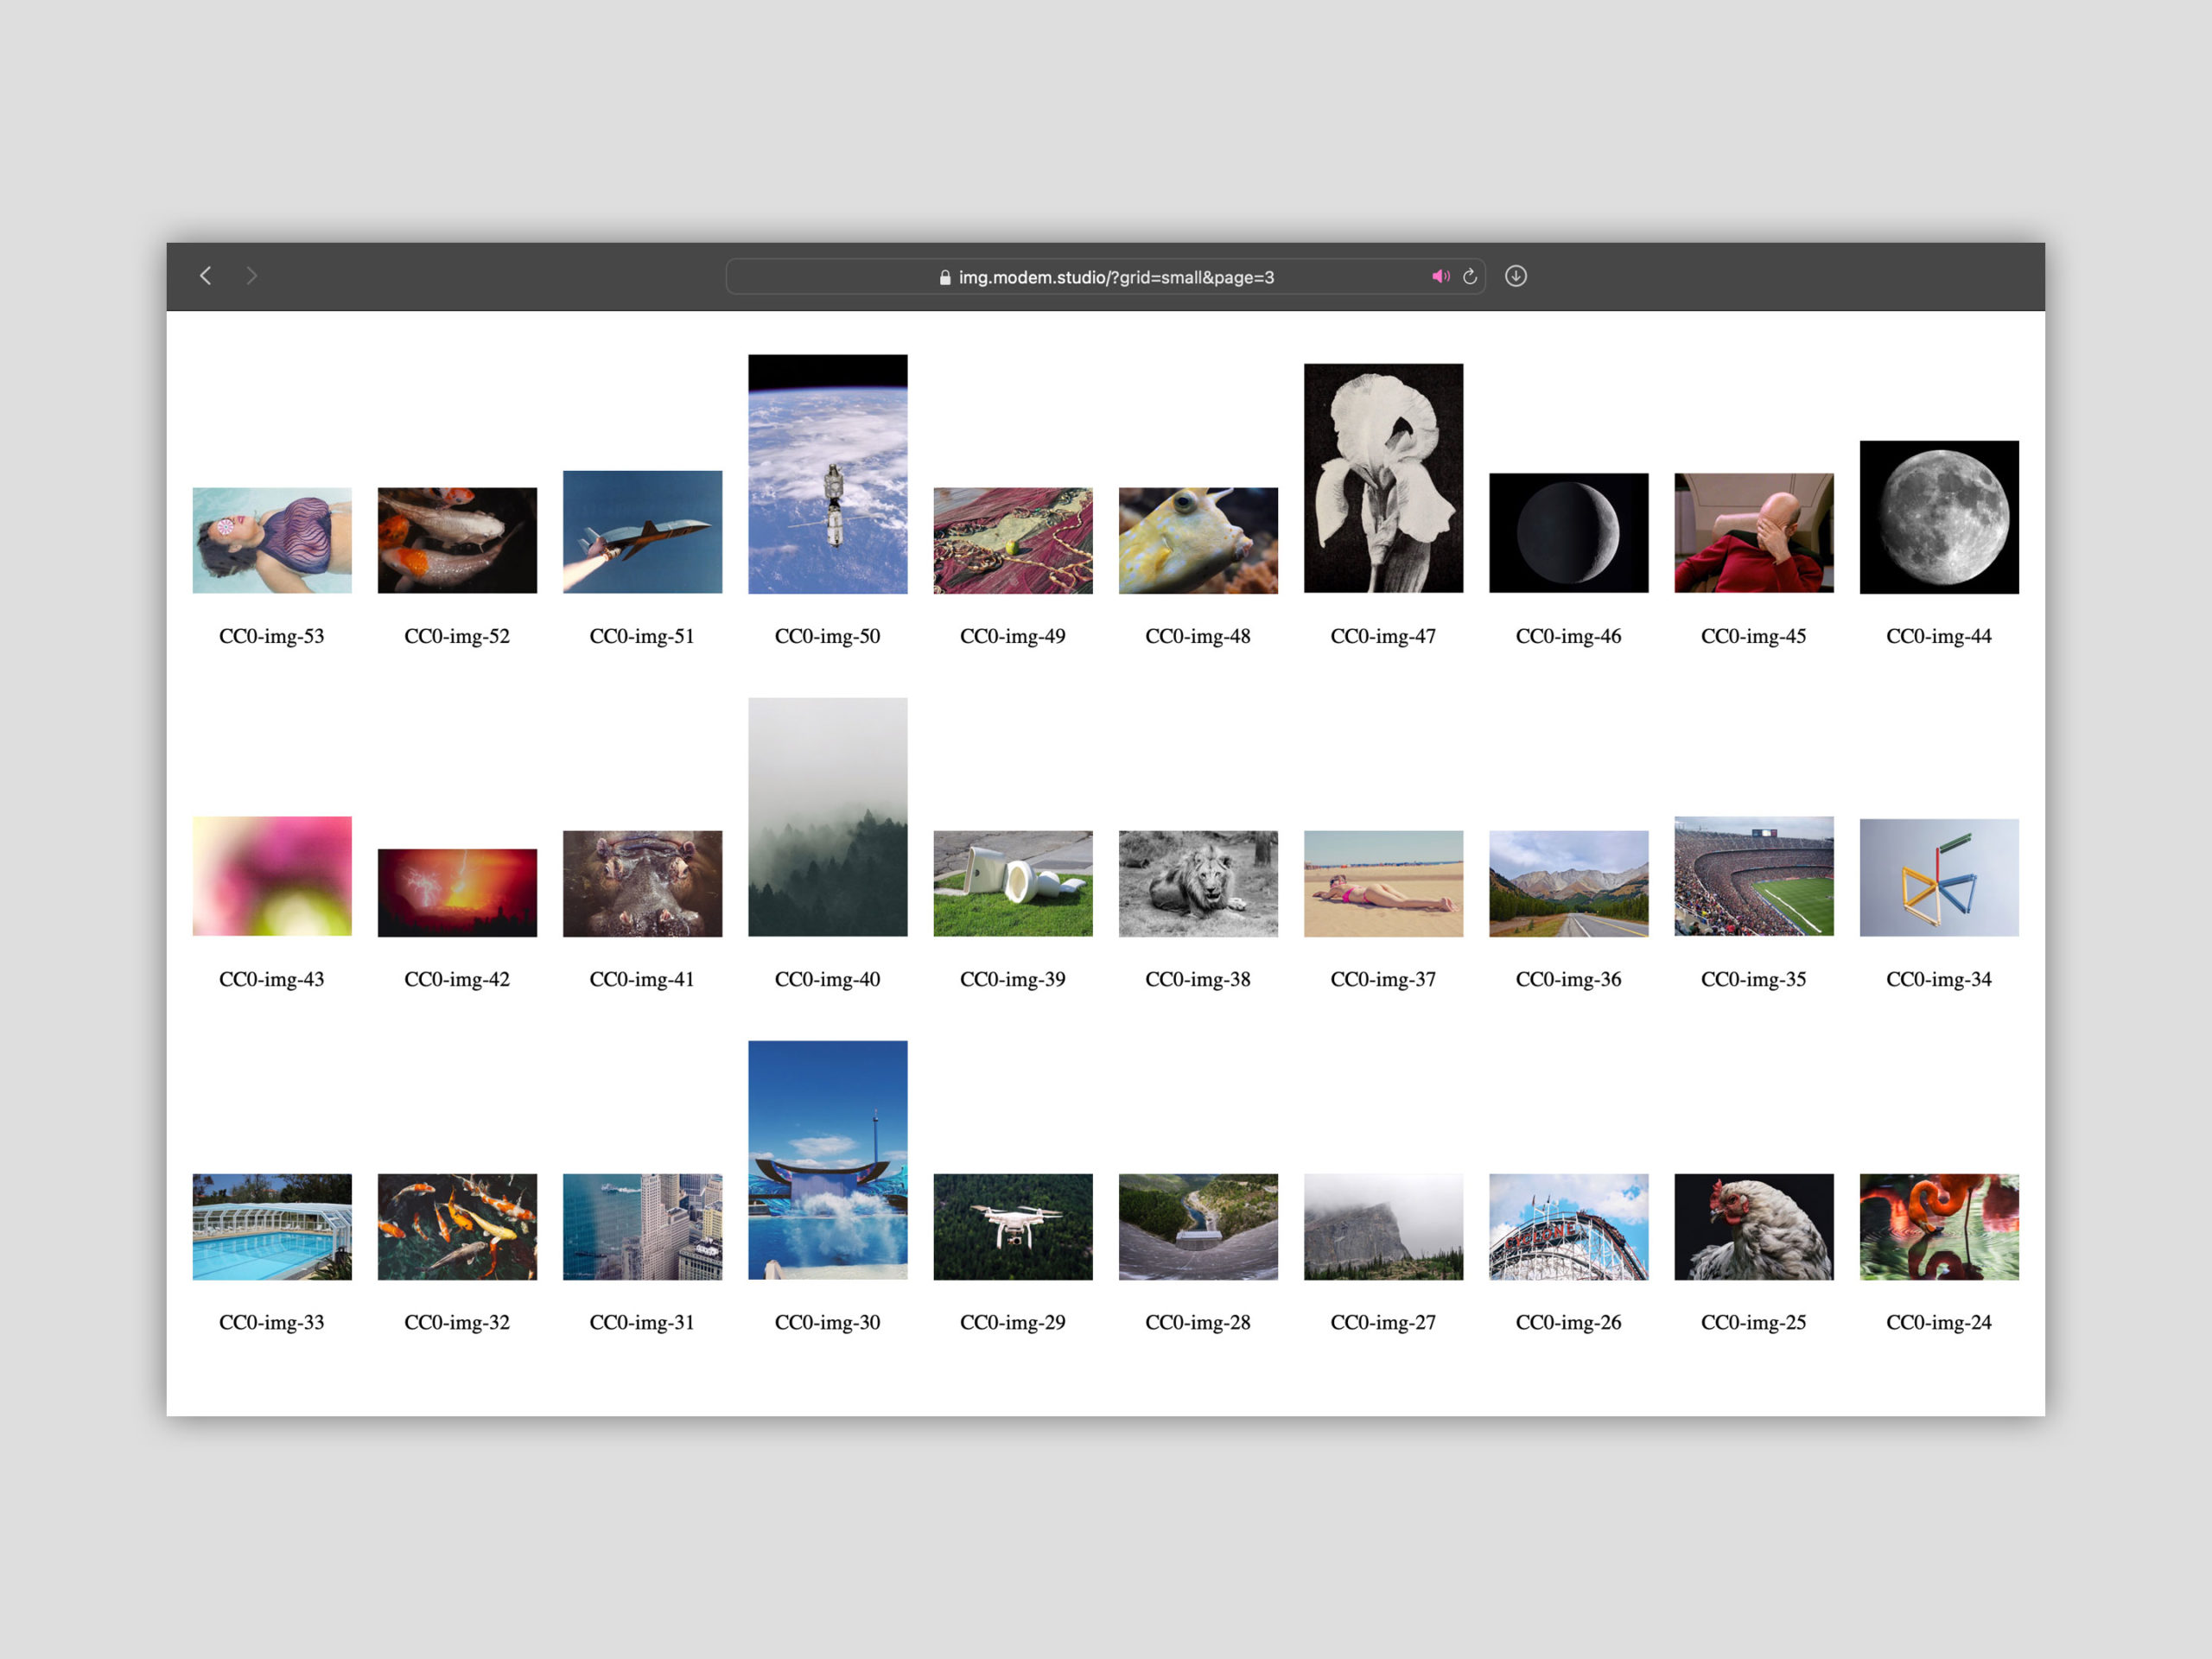Select the waterfall building thumbnail CC0-img-30
2212x1659 pixels.
(x=828, y=1160)
